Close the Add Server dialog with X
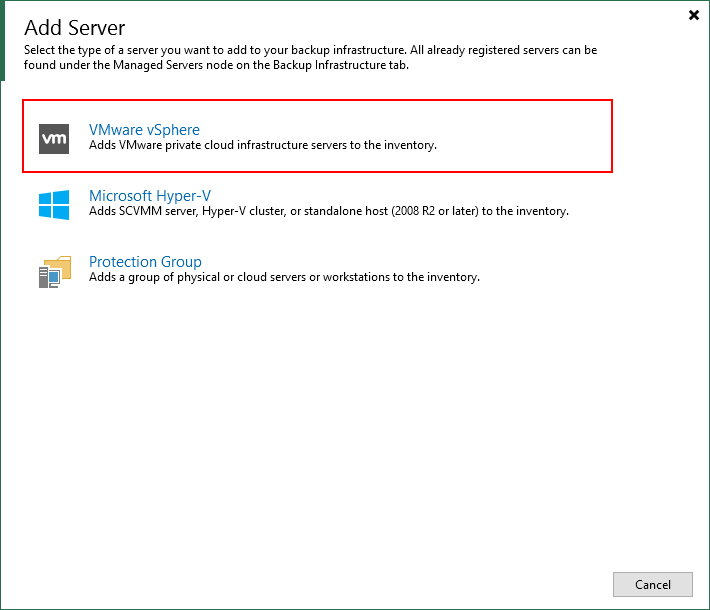The width and height of the screenshot is (710, 610). tap(693, 15)
